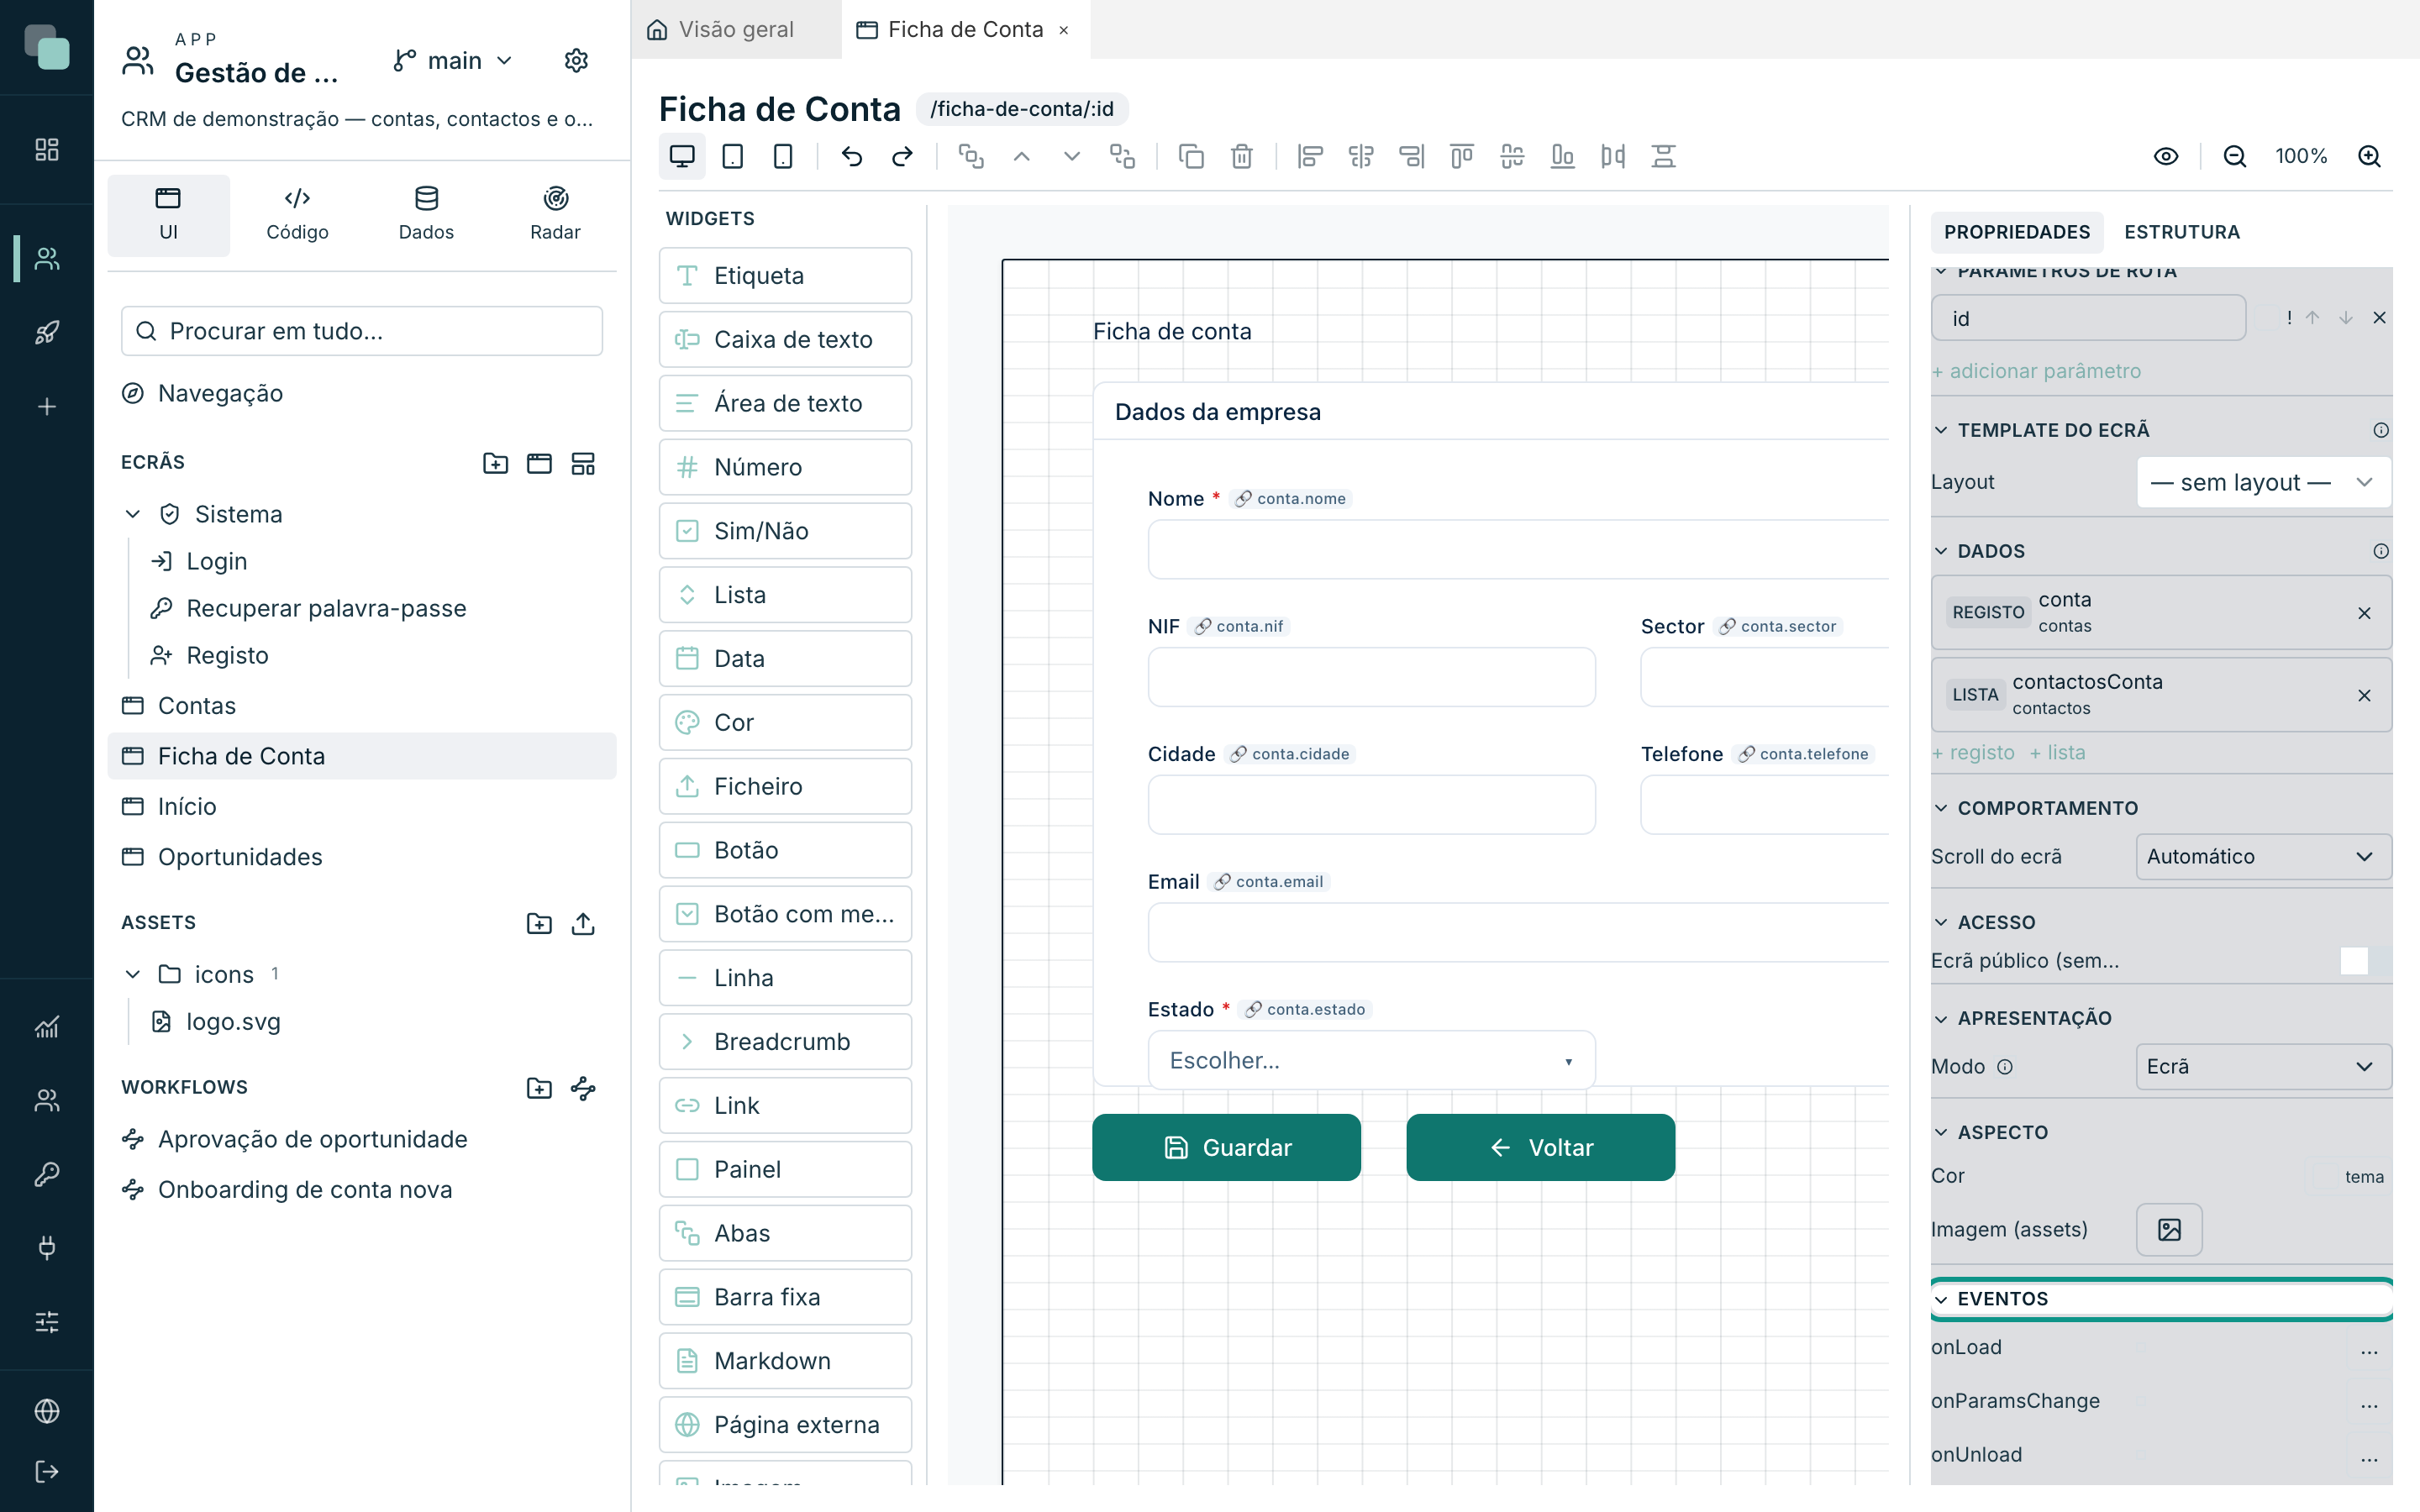Viewport: 2420px width, 1512px height.
Task: Click the logout icon in left rail
Action: [x=47, y=1471]
